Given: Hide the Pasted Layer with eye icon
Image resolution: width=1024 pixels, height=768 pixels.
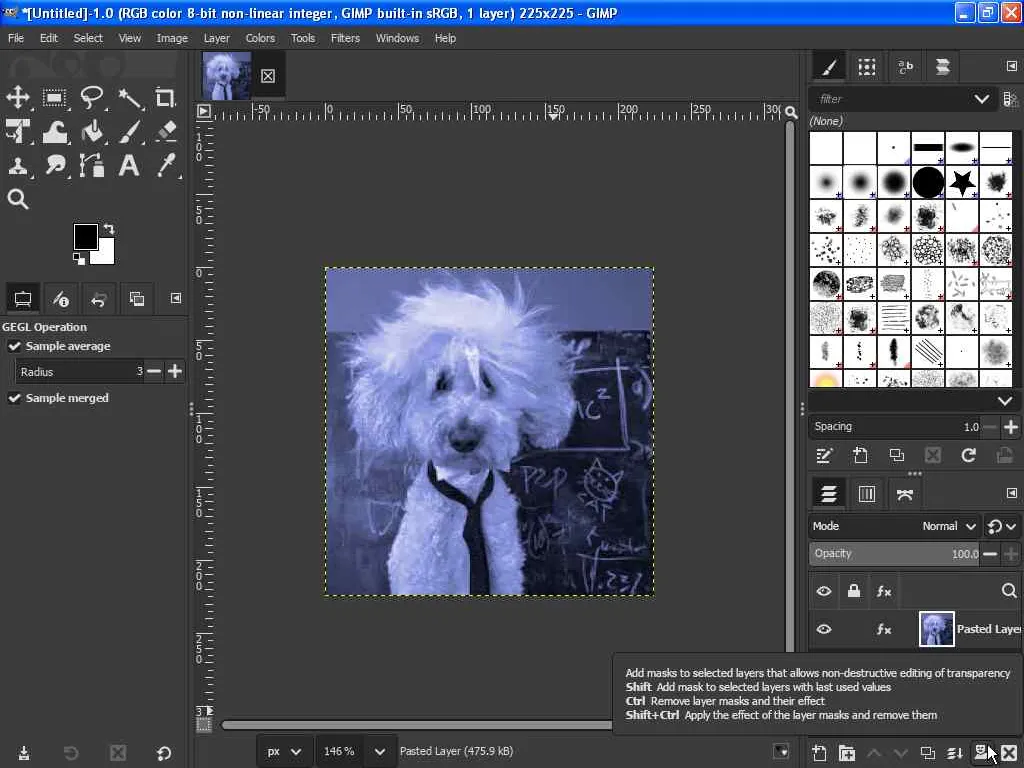Looking at the screenshot, I should [824, 629].
